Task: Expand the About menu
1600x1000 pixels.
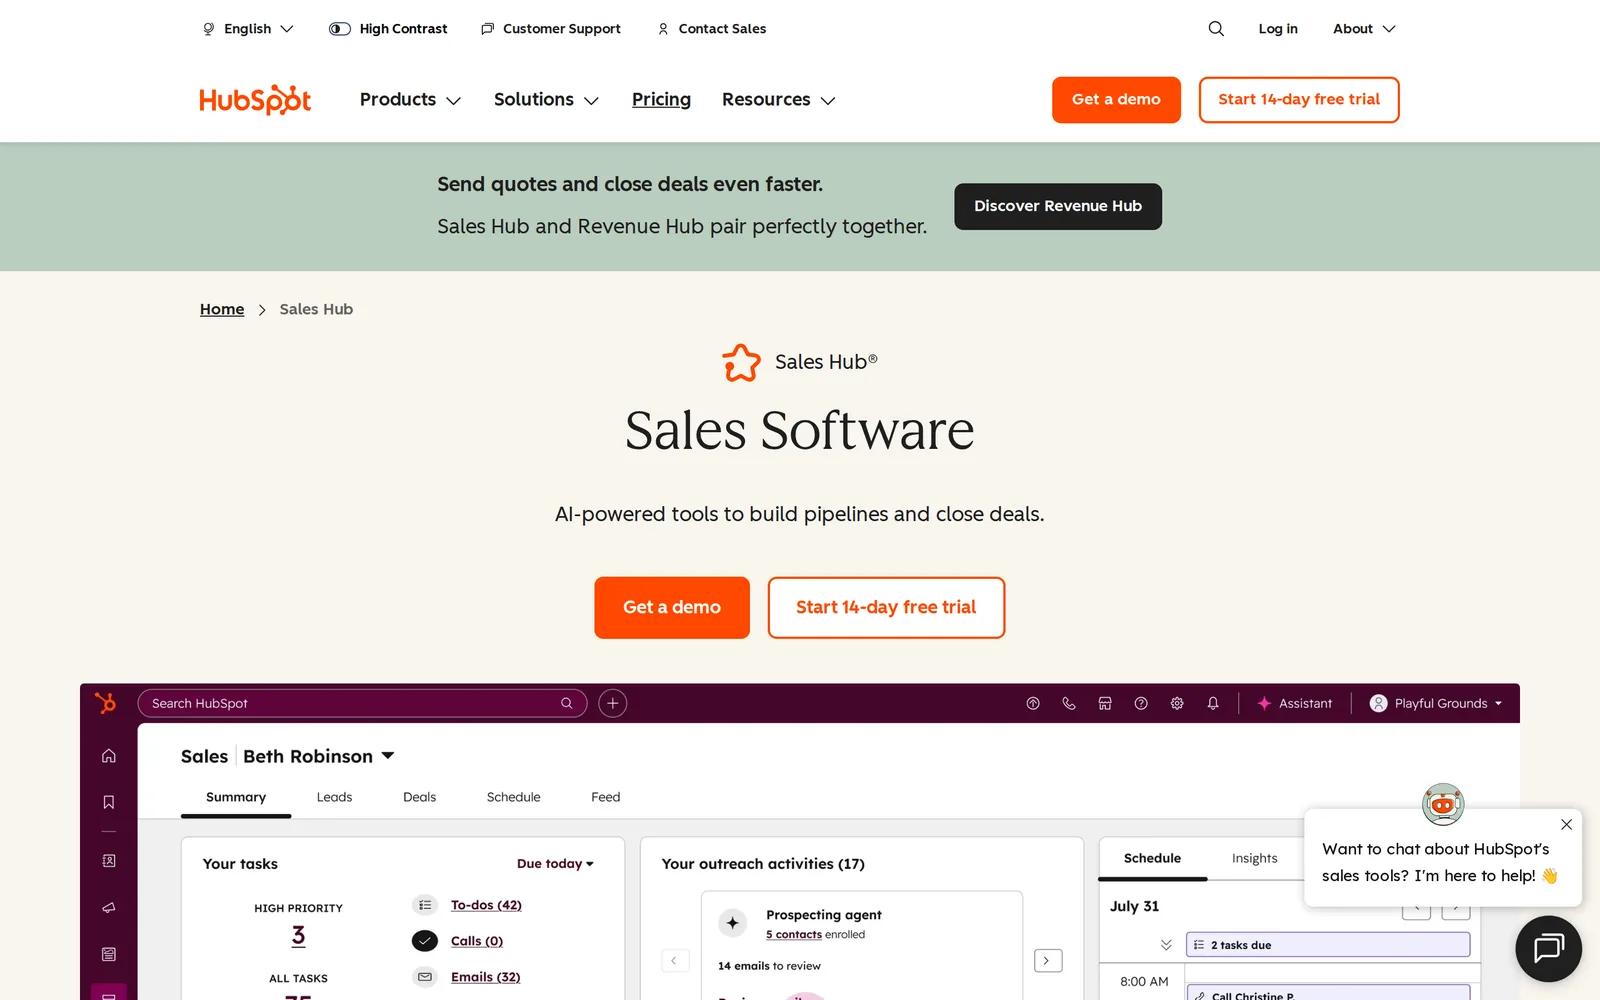Action: click(x=1364, y=29)
